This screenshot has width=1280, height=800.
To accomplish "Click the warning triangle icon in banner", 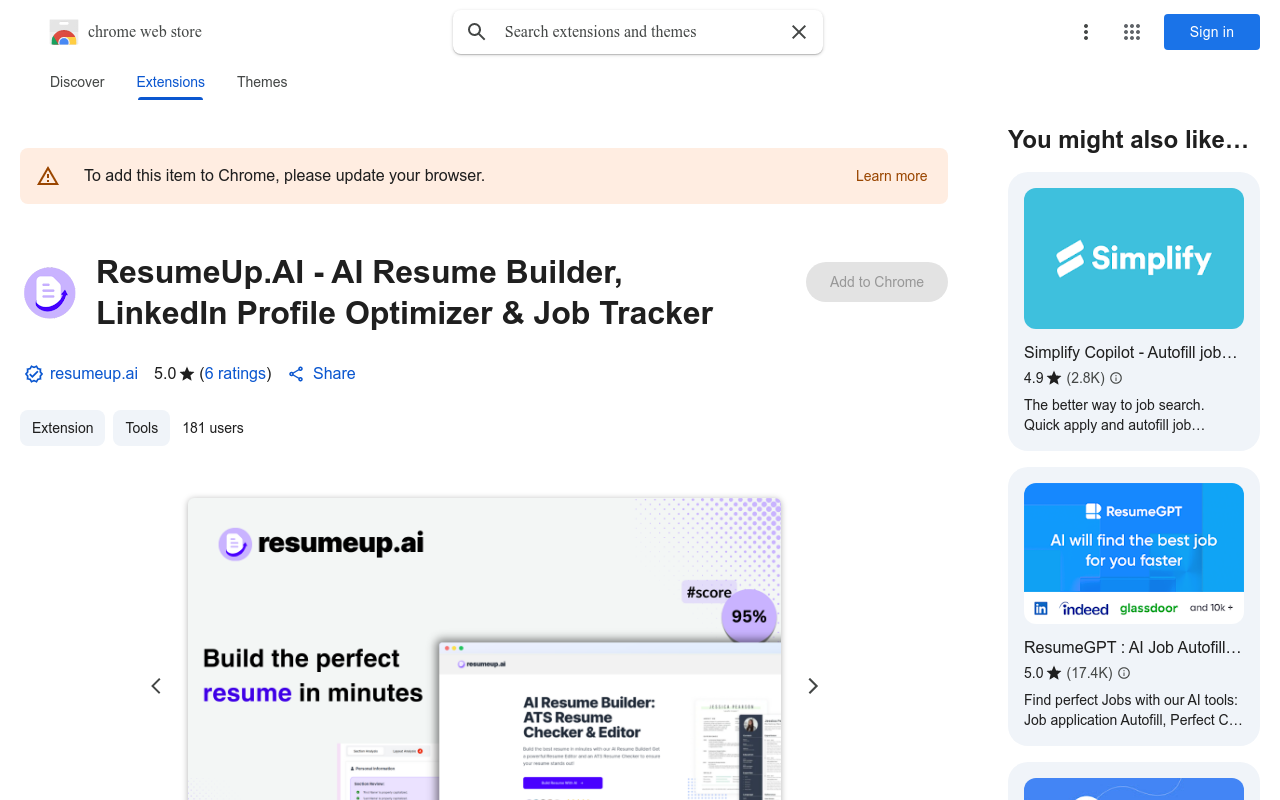I will 48,176.
